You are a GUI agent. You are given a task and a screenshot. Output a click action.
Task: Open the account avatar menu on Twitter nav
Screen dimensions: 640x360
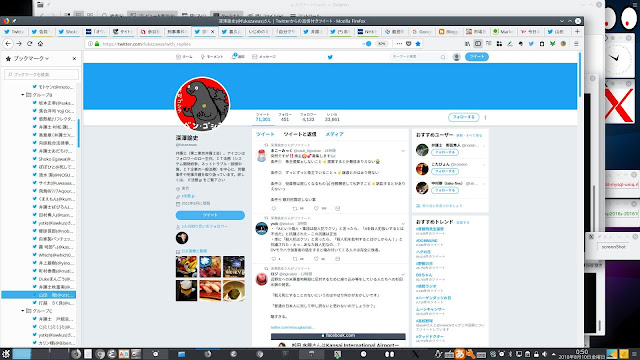pos(457,57)
